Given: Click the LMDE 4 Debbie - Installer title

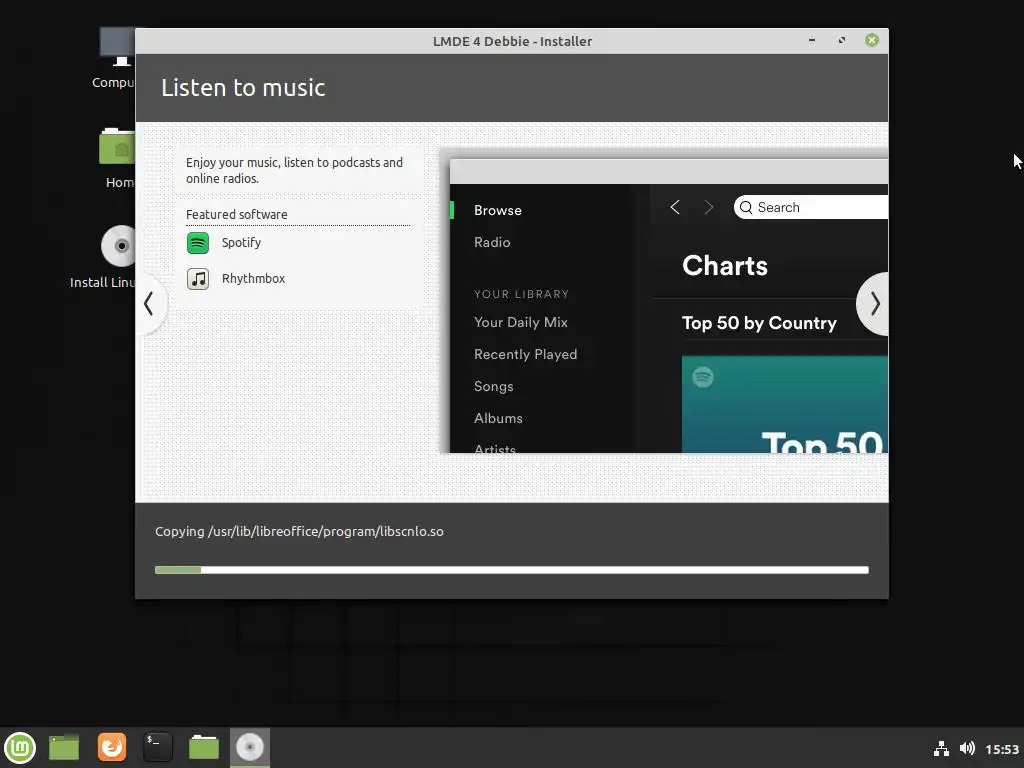Looking at the screenshot, I should (x=512, y=41).
